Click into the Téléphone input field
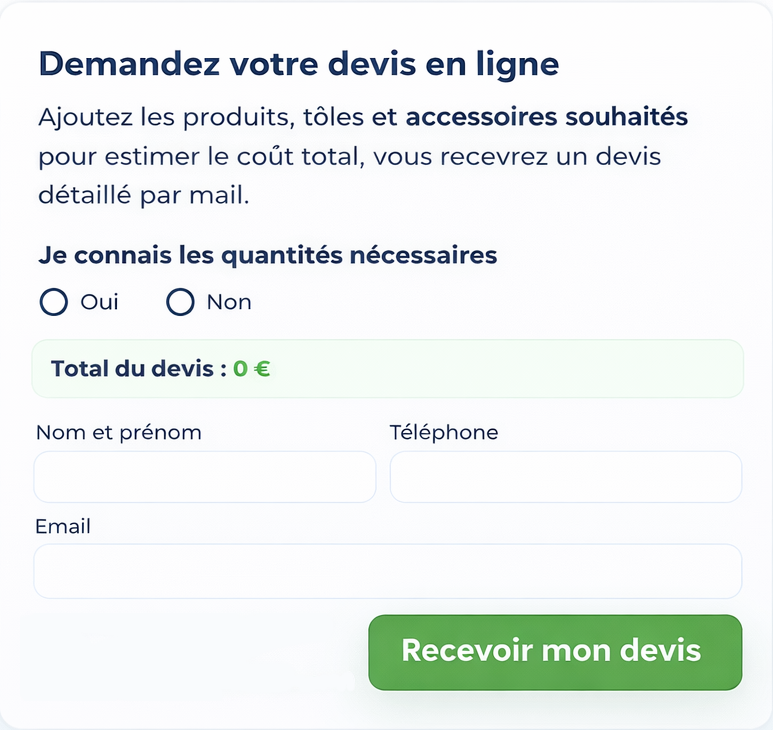The image size is (773, 730). point(565,476)
